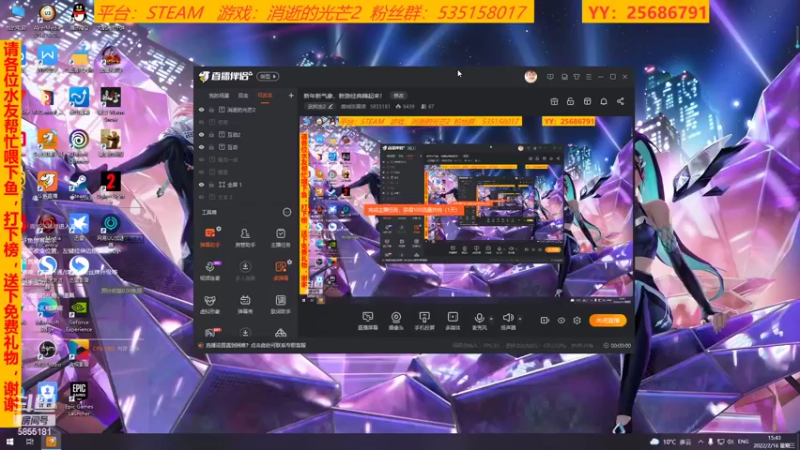The height and width of the screenshot is (450, 800).
Task: Click 修改 button next to stream title
Action: pyautogui.click(x=398, y=95)
